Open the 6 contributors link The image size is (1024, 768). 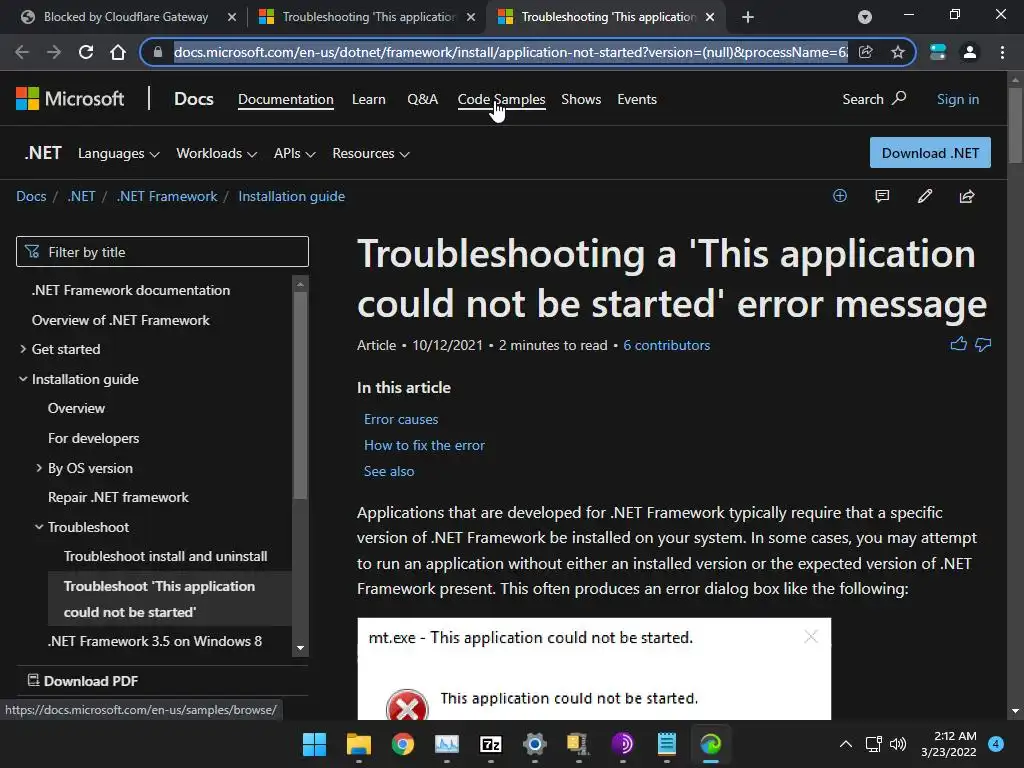666,345
